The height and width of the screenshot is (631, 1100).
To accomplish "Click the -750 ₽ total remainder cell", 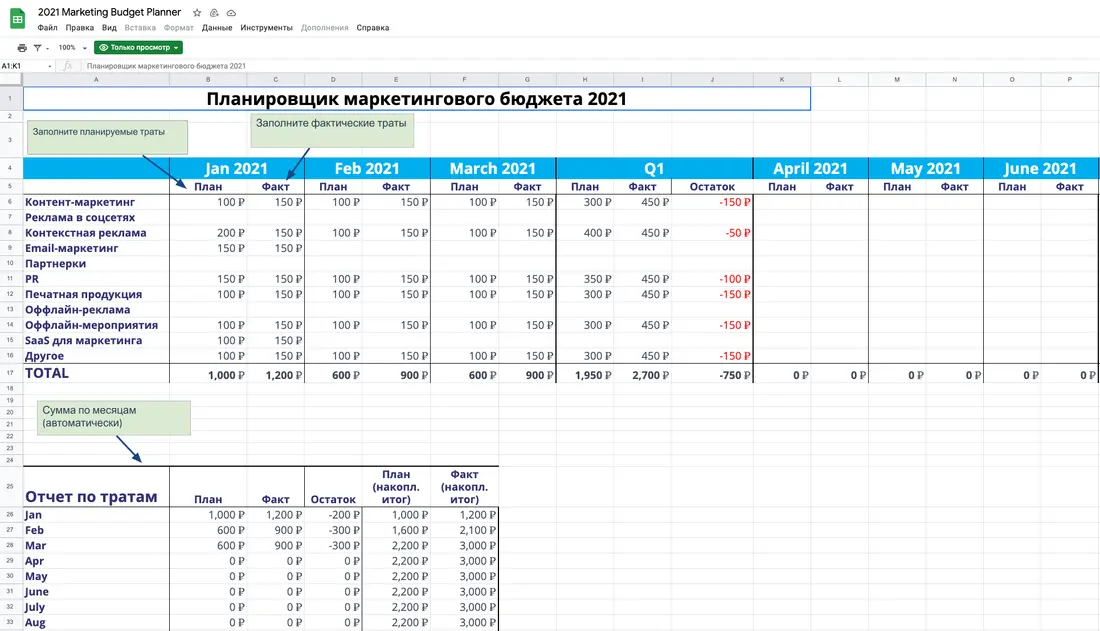I will [712, 374].
